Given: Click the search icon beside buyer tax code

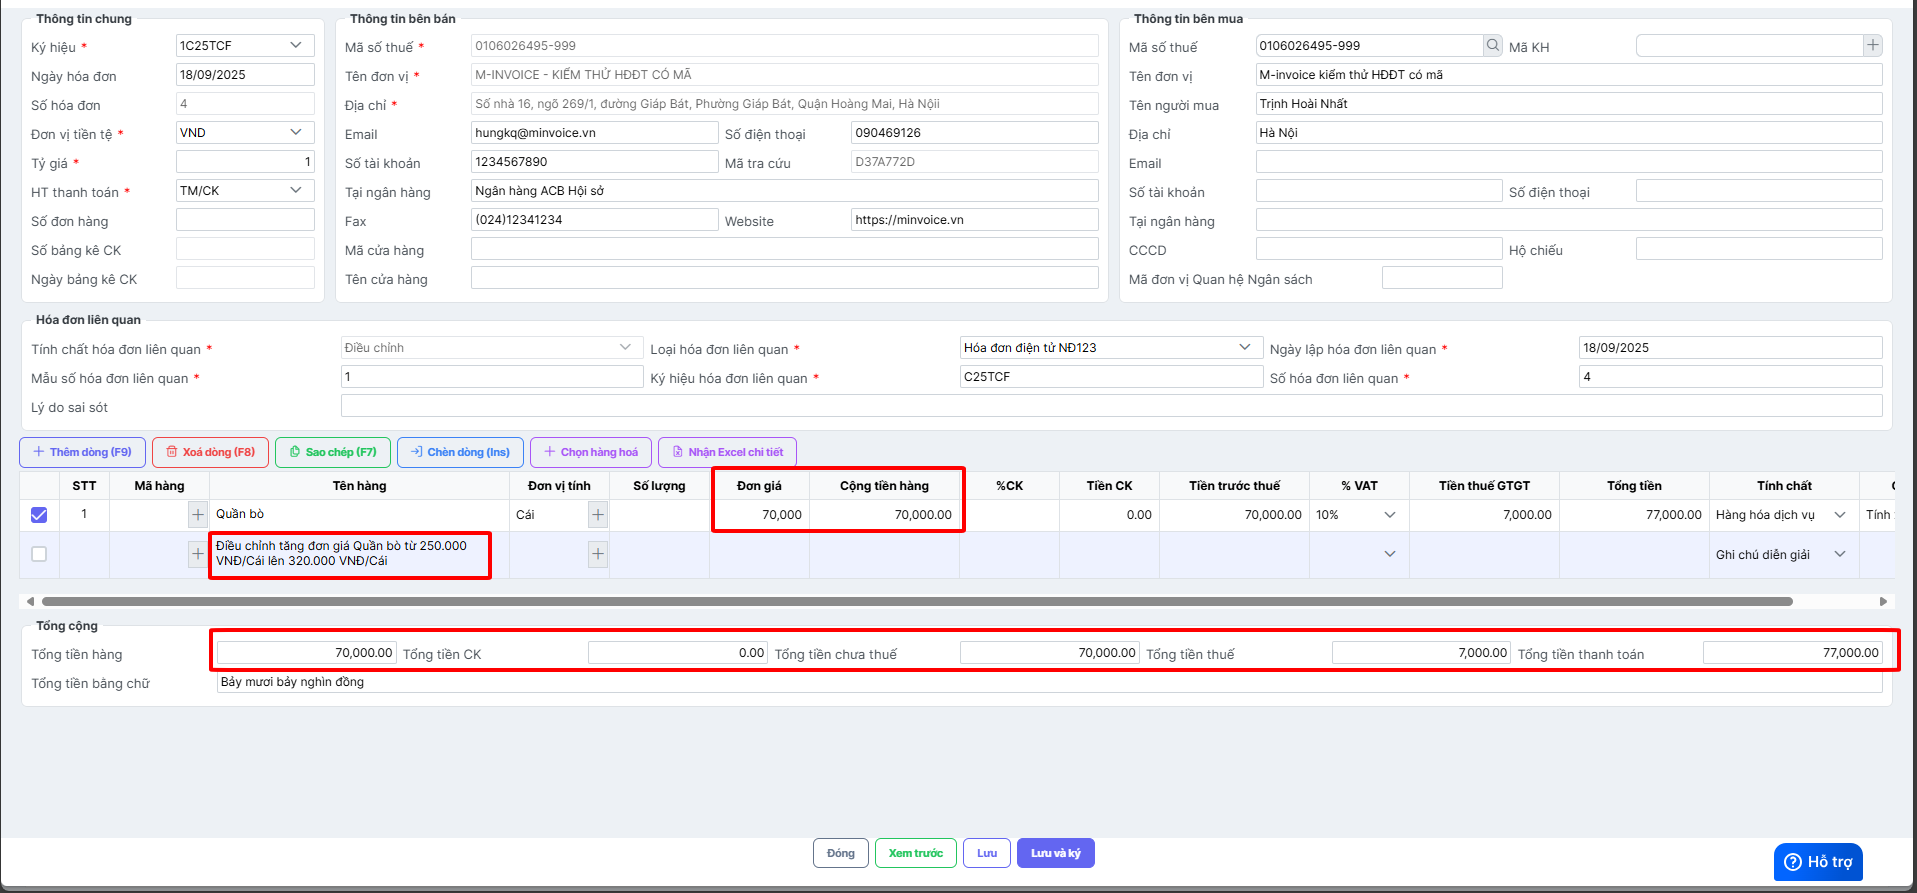Looking at the screenshot, I should click(1492, 45).
